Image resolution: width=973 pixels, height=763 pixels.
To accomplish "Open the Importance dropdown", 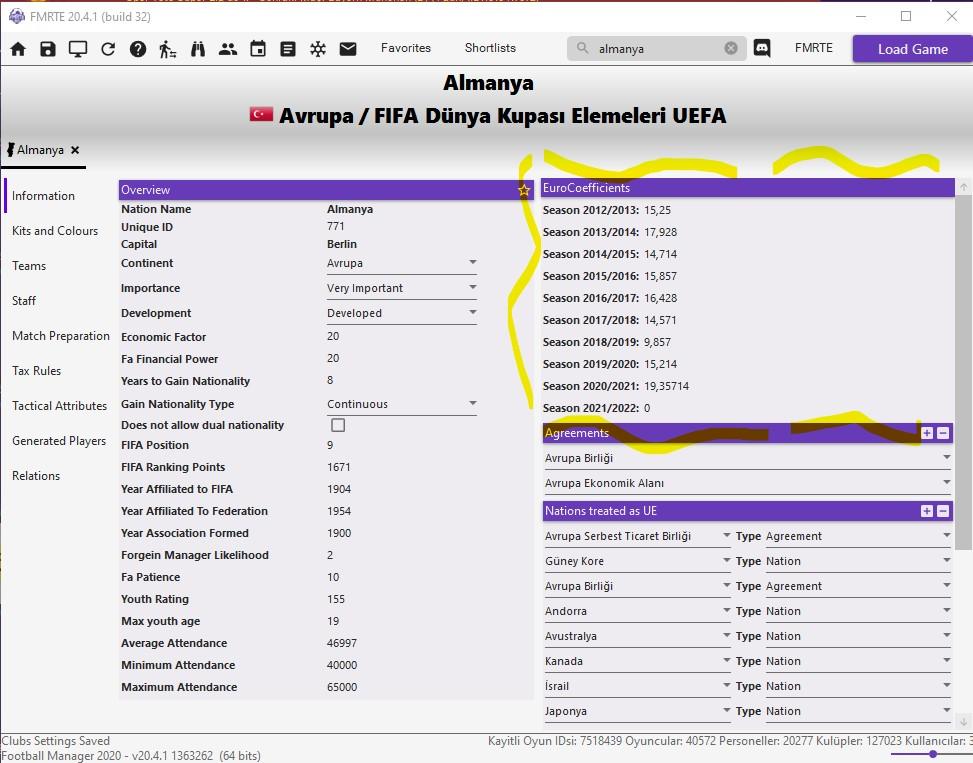I will (x=401, y=288).
